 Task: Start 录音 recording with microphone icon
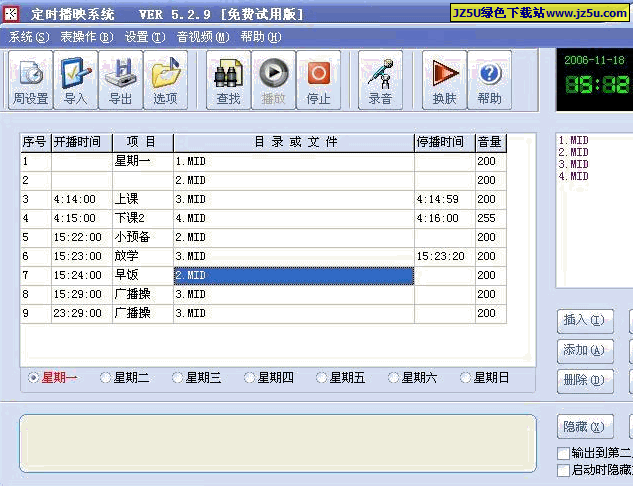380,80
